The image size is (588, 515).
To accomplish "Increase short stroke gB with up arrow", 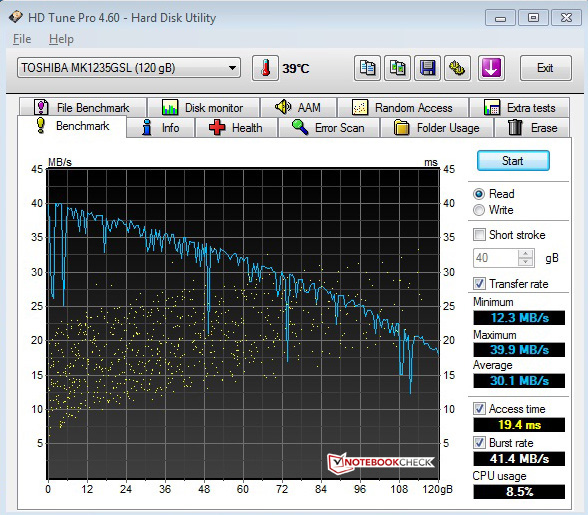I will point(525,253).
